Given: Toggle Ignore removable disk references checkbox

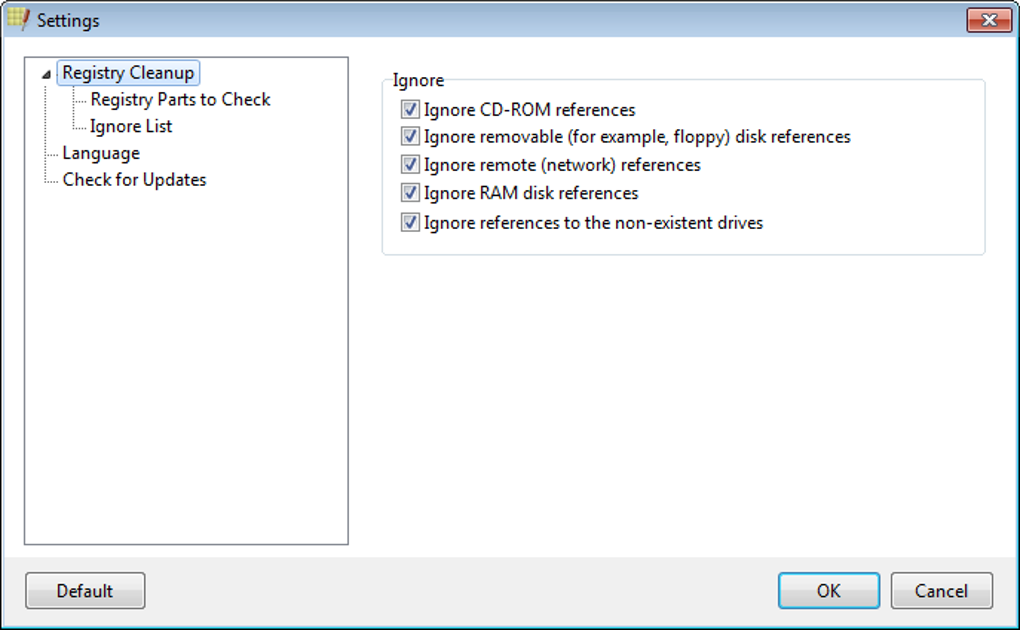Looking at the screenshot, I should point(410,136).
